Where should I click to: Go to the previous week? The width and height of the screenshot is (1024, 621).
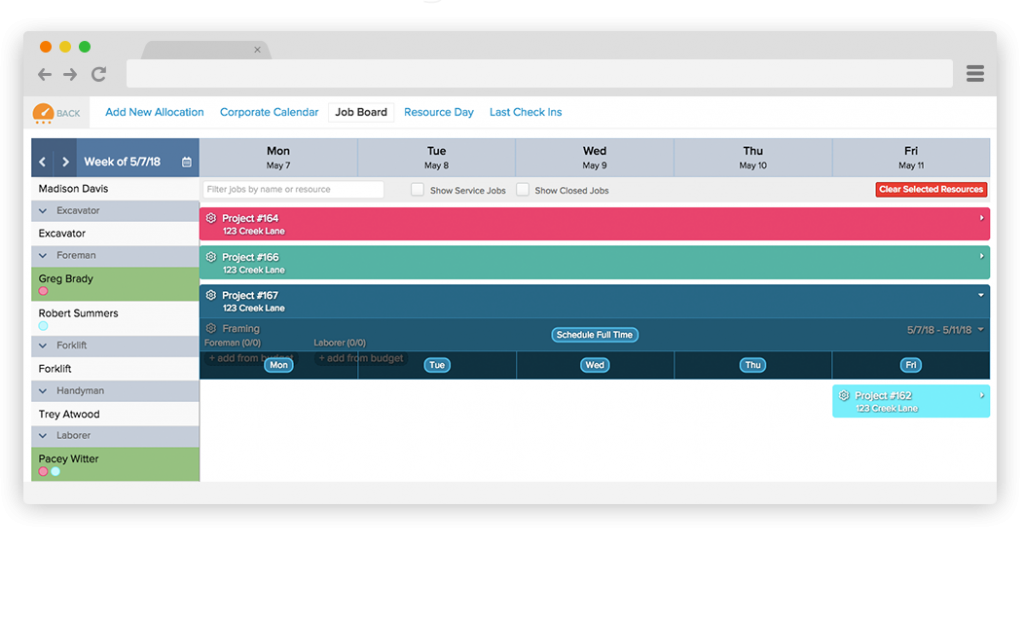click(x=42, y=161)
